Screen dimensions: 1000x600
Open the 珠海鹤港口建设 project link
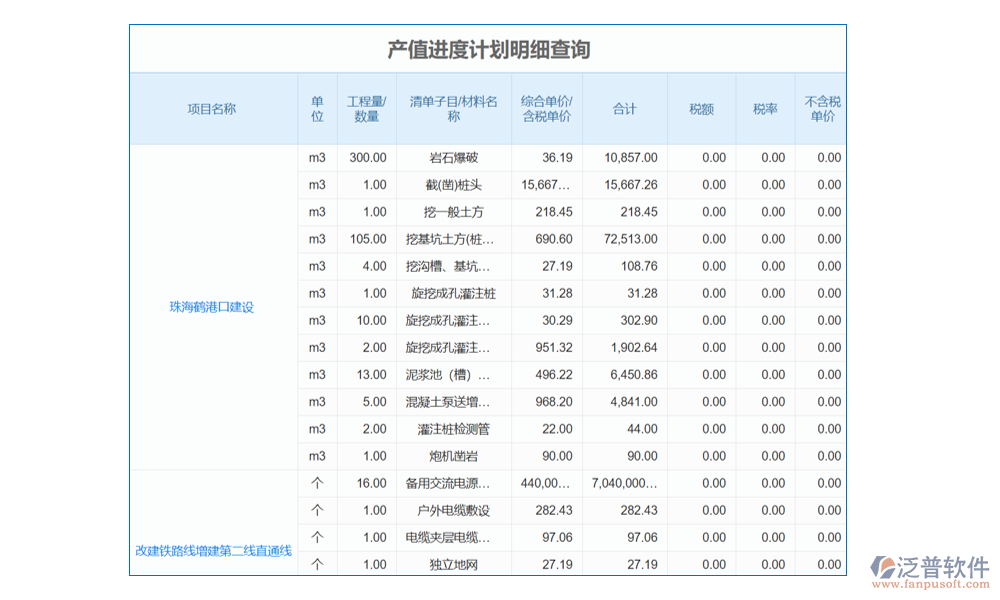tap(212, 307)
